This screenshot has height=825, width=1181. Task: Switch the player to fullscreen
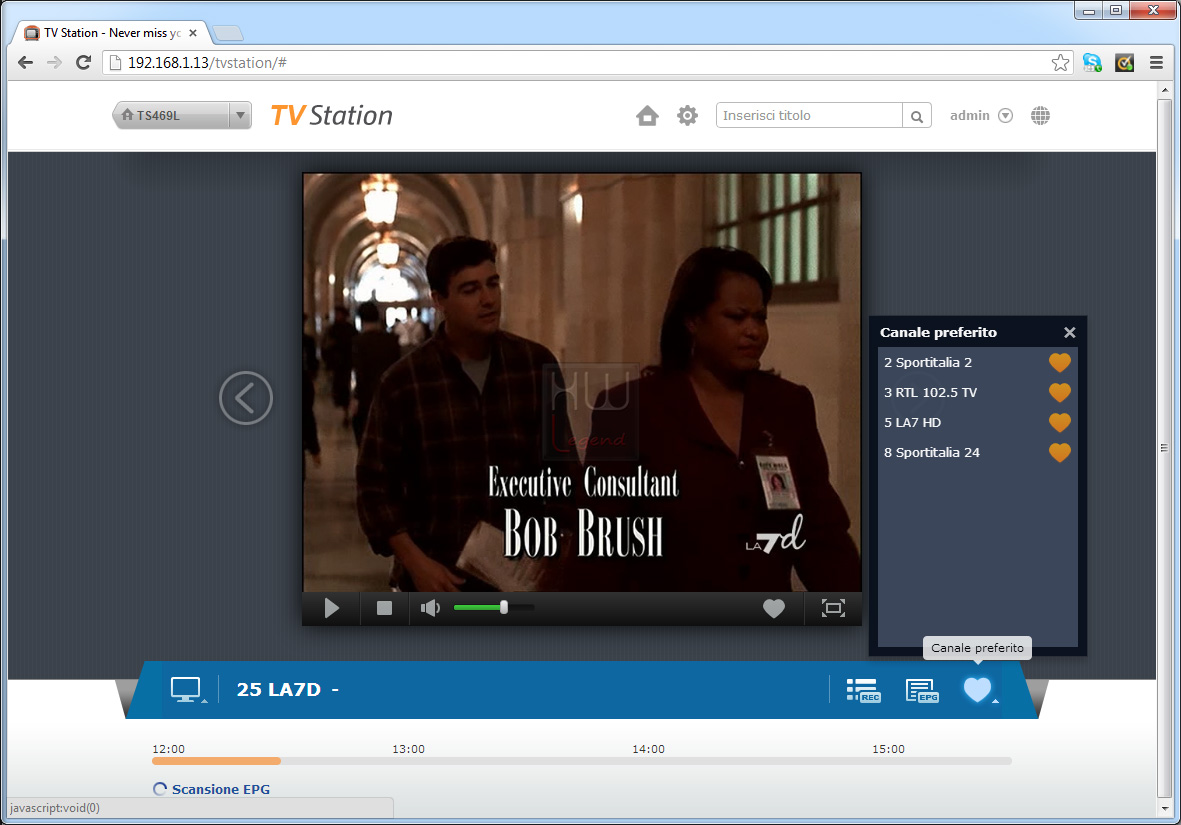[x=833, y=607]
